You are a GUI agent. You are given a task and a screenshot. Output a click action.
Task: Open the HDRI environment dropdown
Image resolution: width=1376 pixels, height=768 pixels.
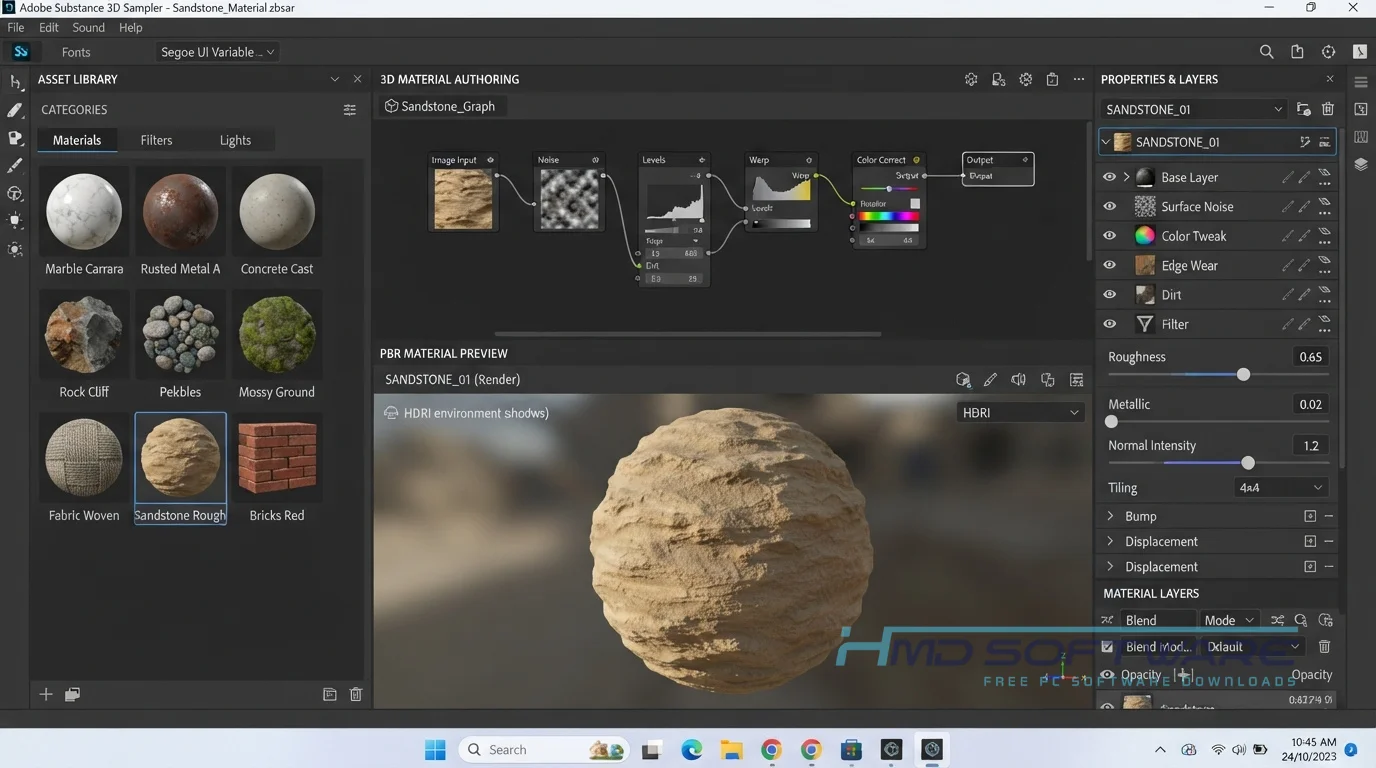(x=1020, y=412)
